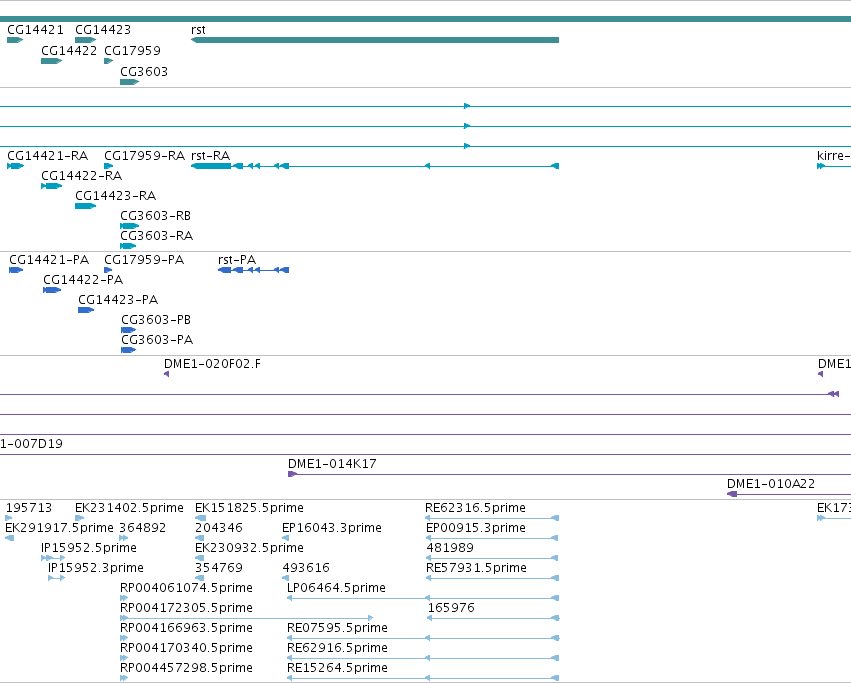Click the CG3603-PB label text
The image size is (851, 683).
pyautogui.click(x=156, y=320)
